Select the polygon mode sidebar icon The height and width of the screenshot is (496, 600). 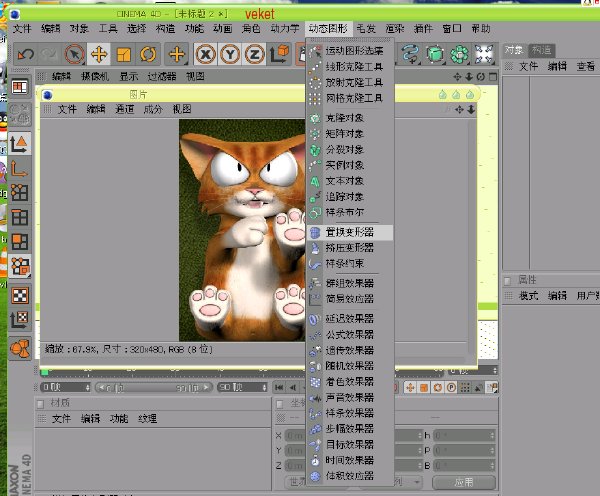pos(19,242)
